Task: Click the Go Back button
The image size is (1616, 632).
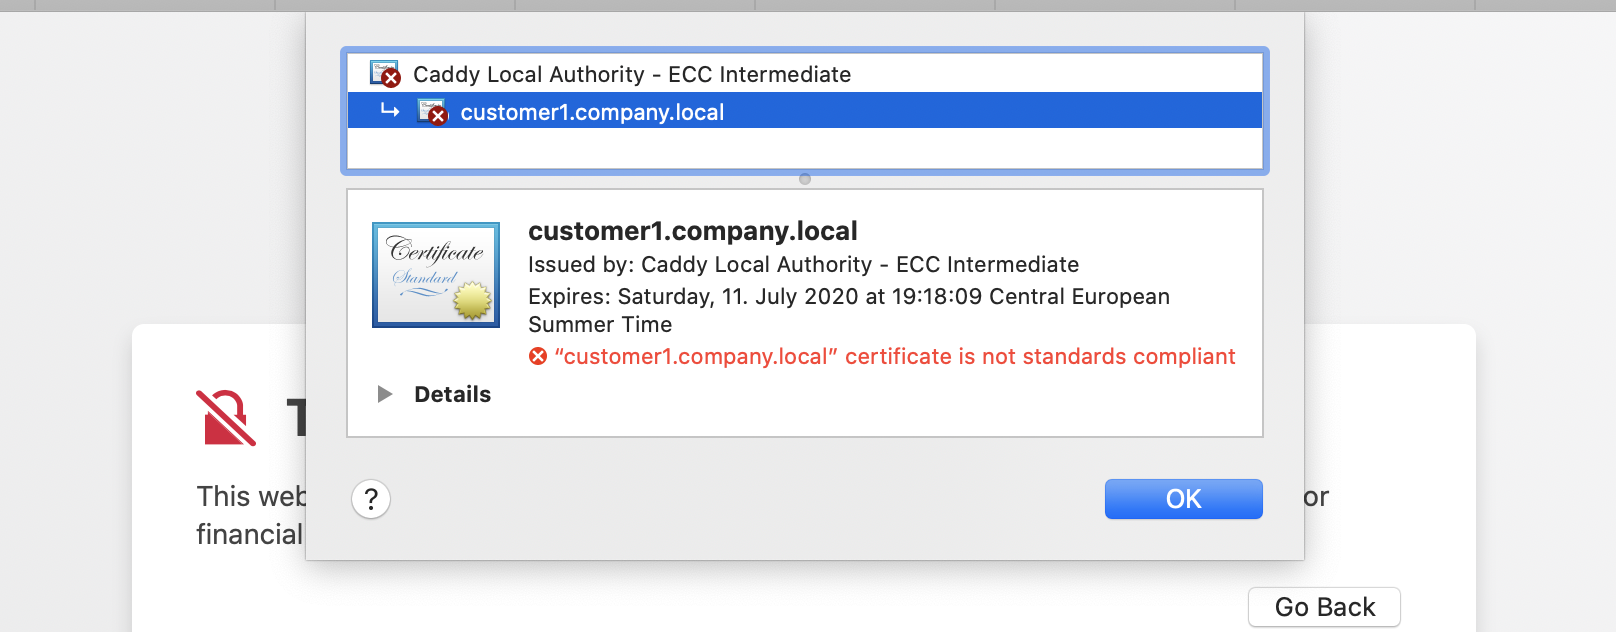Action: click(x=1324, y=606)
